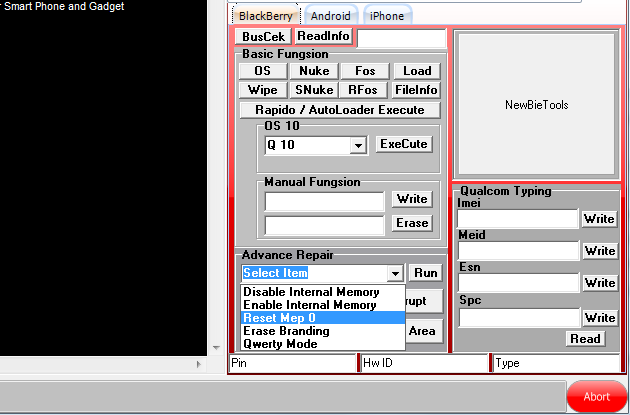Click Write button in Manual Fungsion
This screenshot has width=630, height=415.
pyautogui.click(x=412, y=199)
